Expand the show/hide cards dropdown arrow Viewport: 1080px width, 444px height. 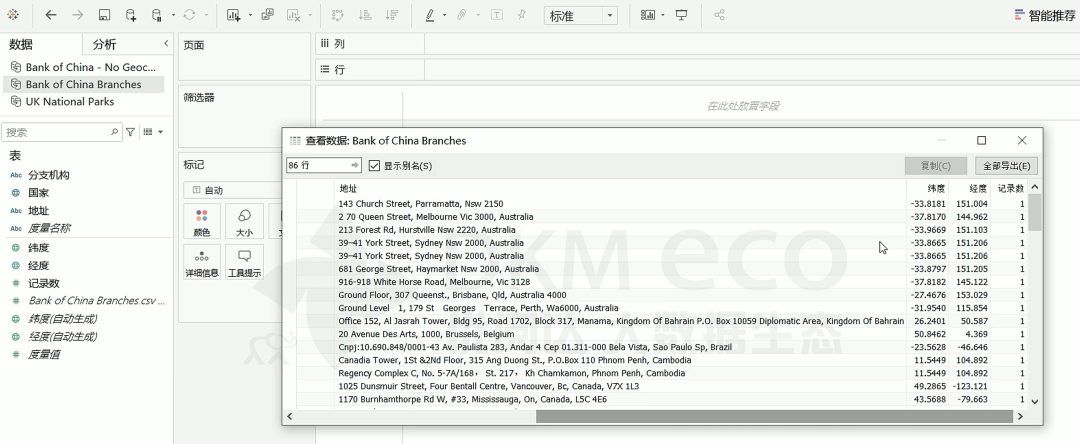click(x=663, y=15)
